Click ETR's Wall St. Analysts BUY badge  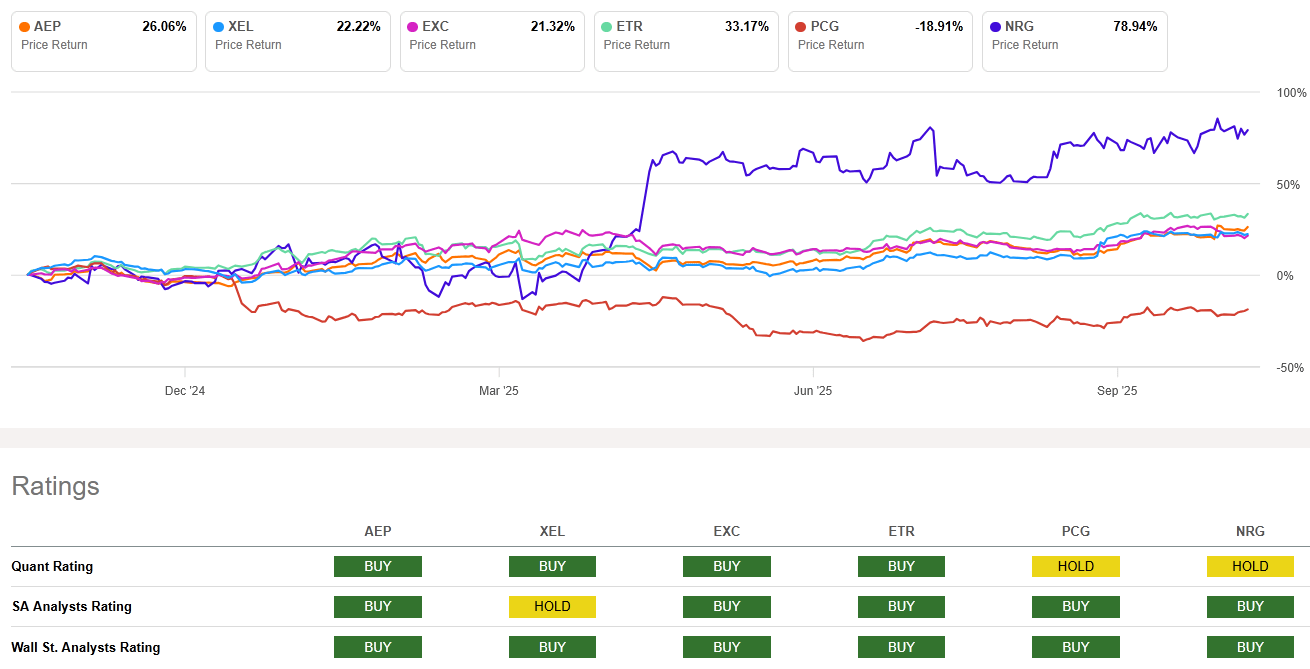tap(901, 647)
